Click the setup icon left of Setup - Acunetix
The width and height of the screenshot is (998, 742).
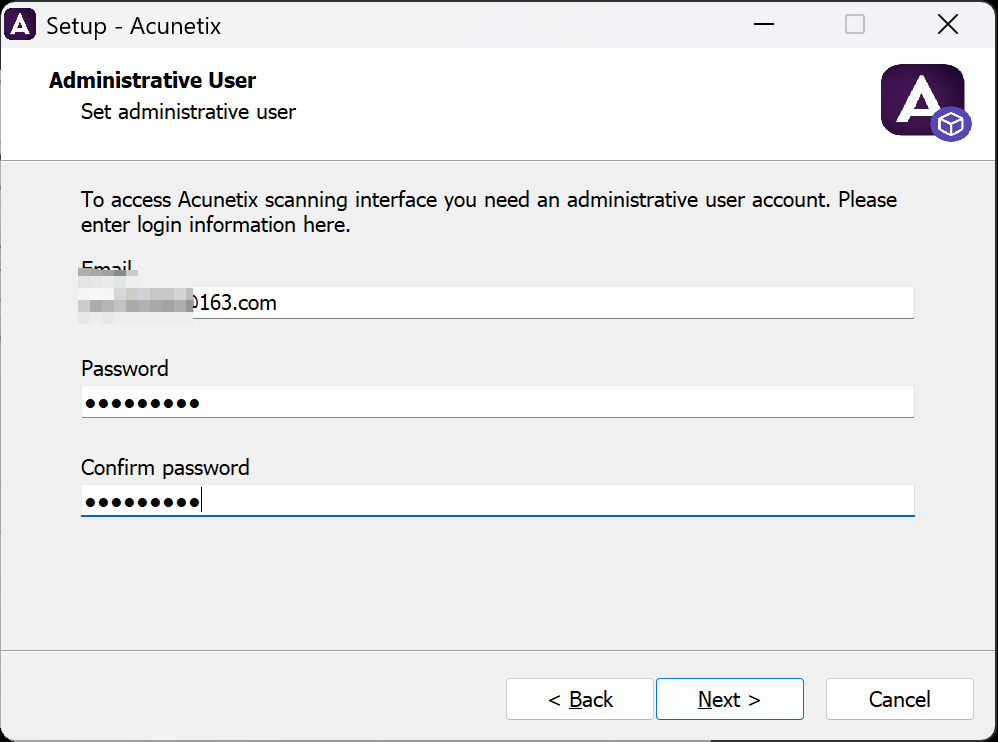pos(22,23)
